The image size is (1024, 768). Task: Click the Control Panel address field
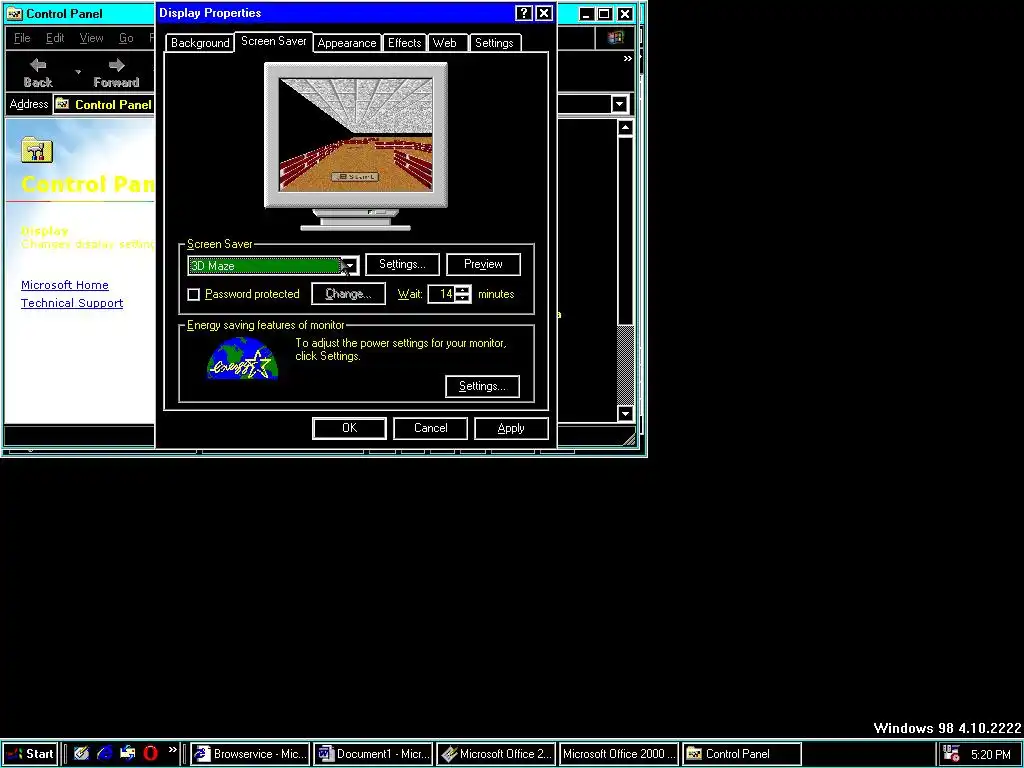click(104, 104)
